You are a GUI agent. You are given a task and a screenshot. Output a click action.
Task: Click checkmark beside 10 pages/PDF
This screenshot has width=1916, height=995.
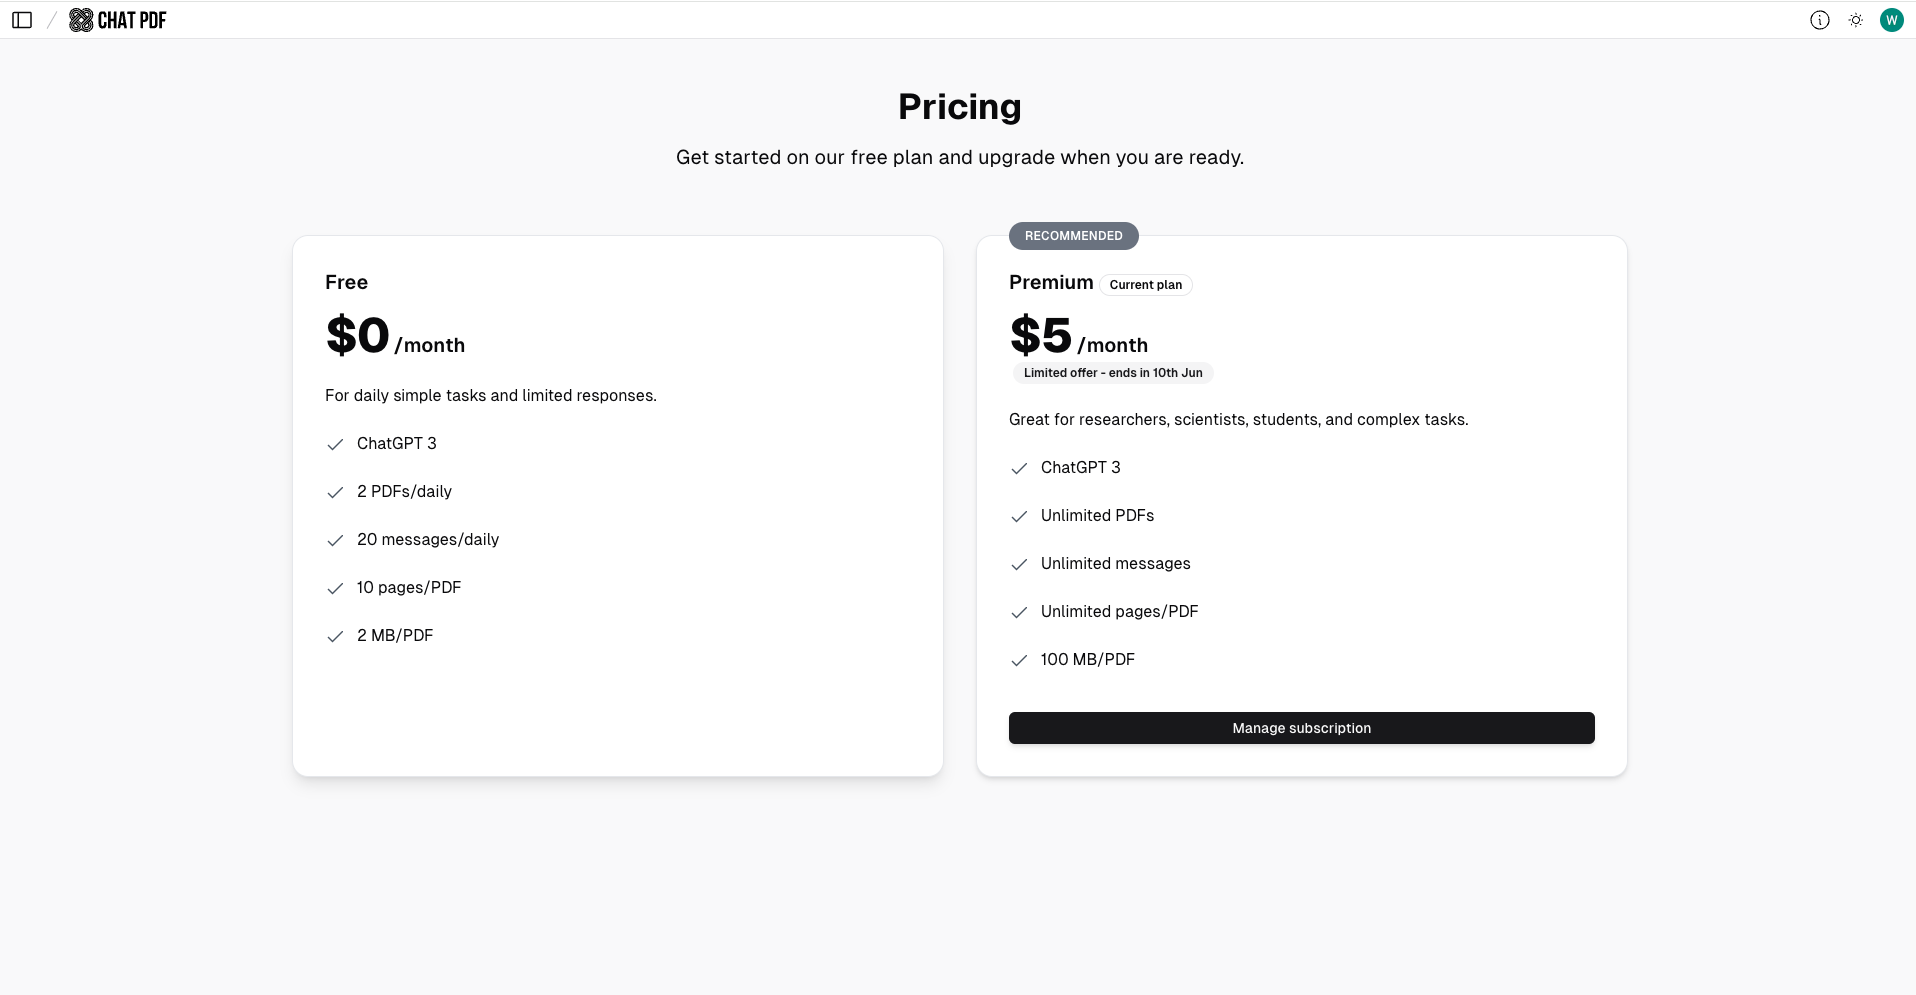(x=335, y=589)
